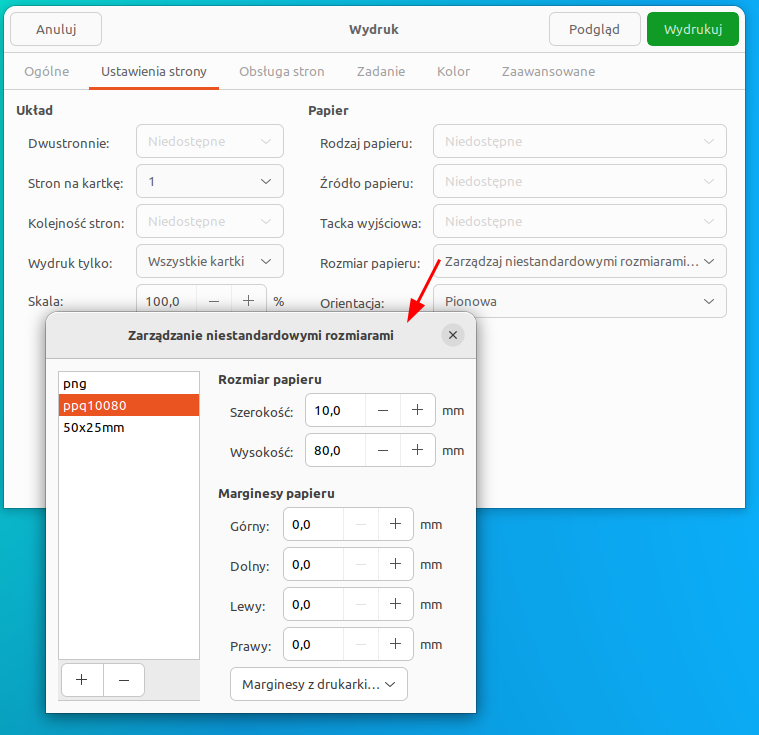
Task: Increase left margin (Lewy) with plus
Action: tap(395, 604)
